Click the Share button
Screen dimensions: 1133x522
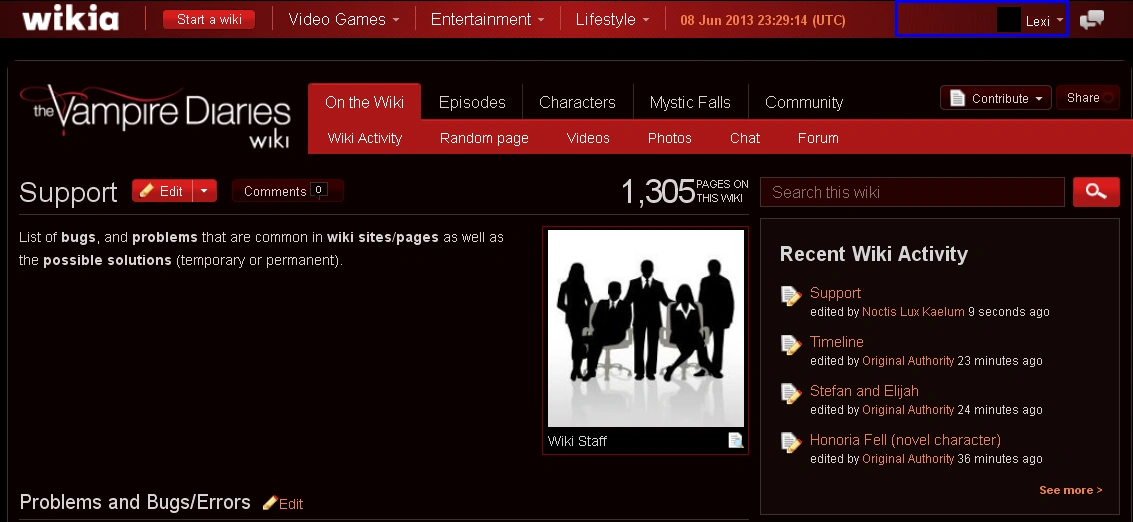tap(1087, 98)
